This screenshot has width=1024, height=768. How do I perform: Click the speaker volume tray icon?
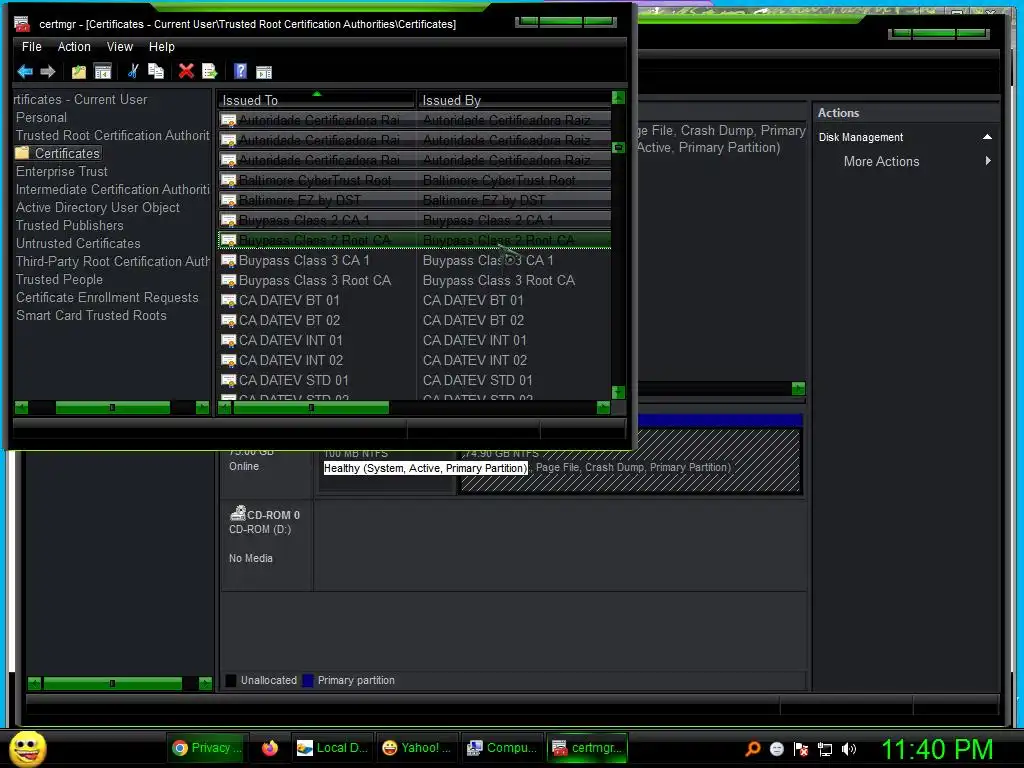849,749
